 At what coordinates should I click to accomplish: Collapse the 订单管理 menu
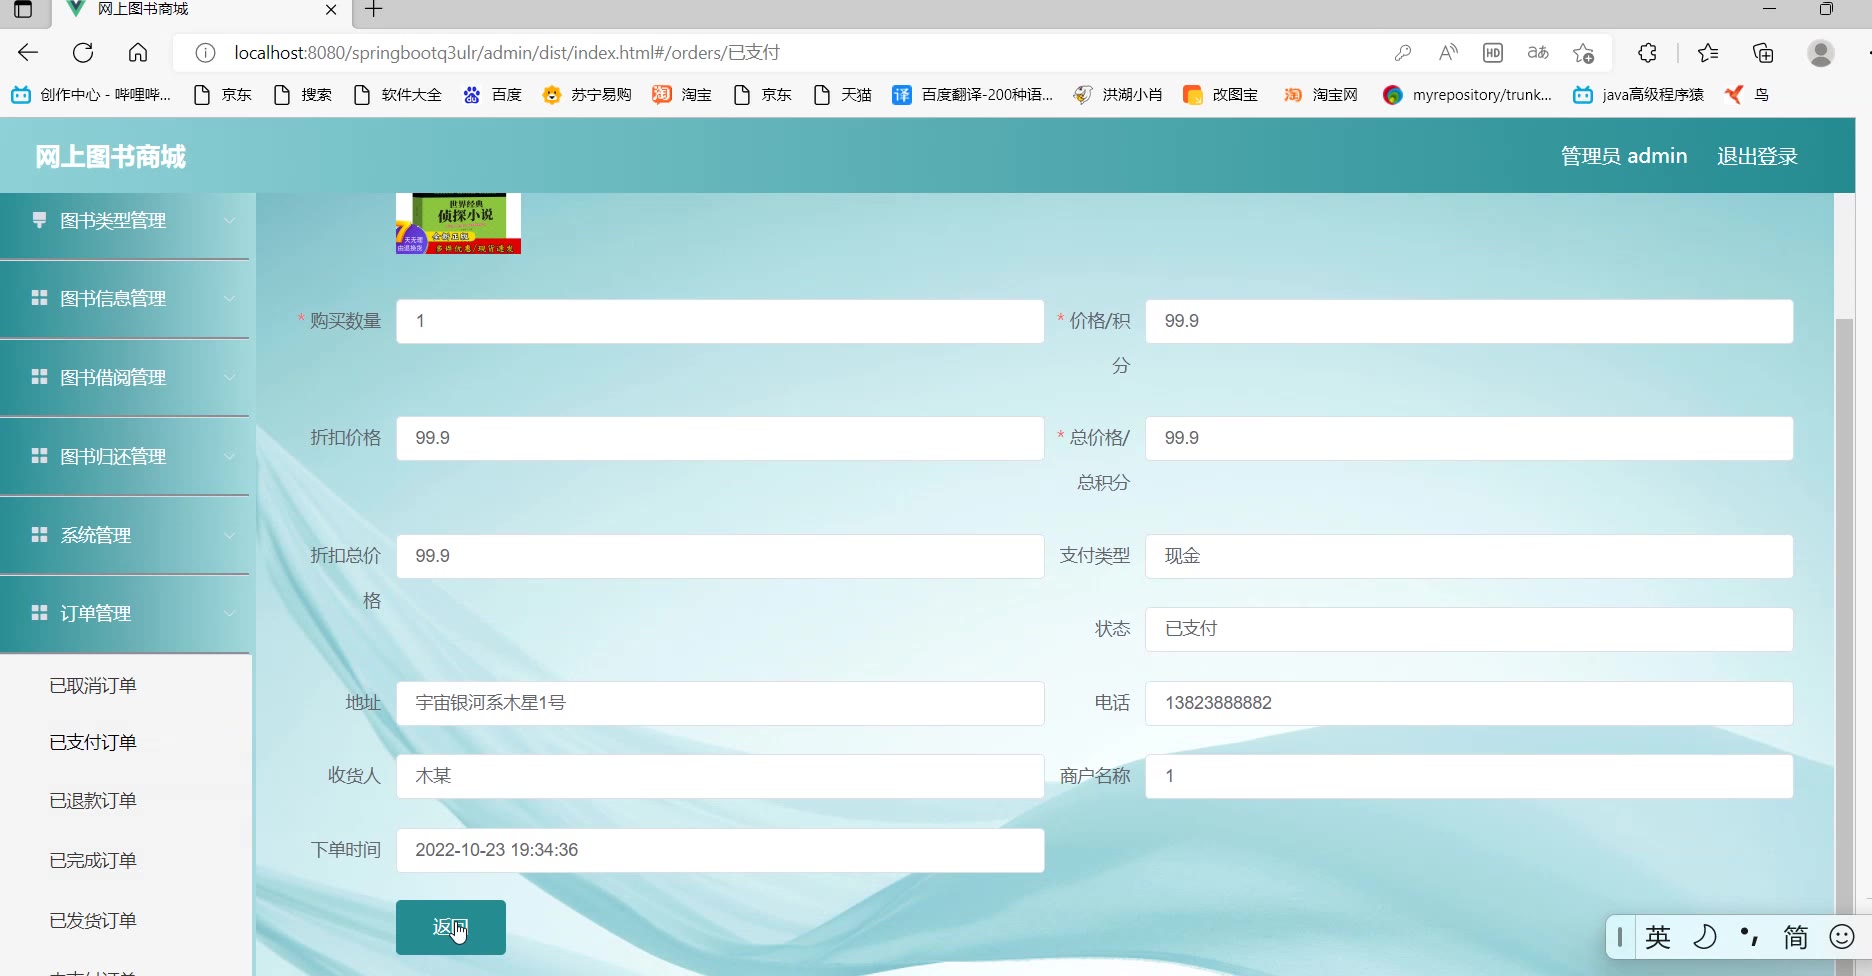[125, 614]
